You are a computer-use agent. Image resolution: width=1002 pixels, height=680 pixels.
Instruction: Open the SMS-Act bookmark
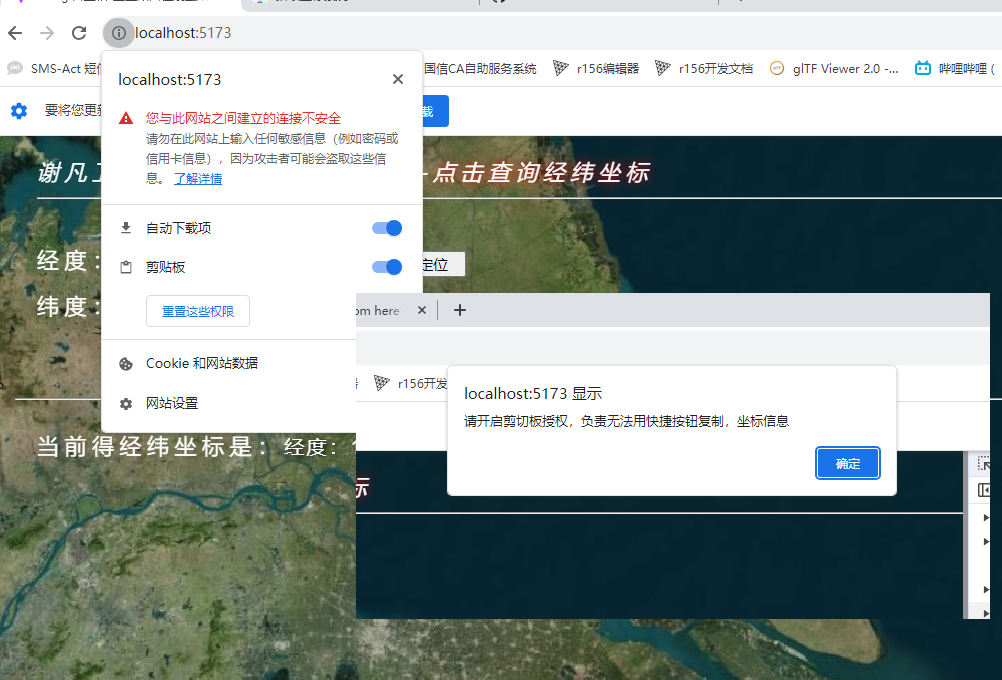[54, 68]
